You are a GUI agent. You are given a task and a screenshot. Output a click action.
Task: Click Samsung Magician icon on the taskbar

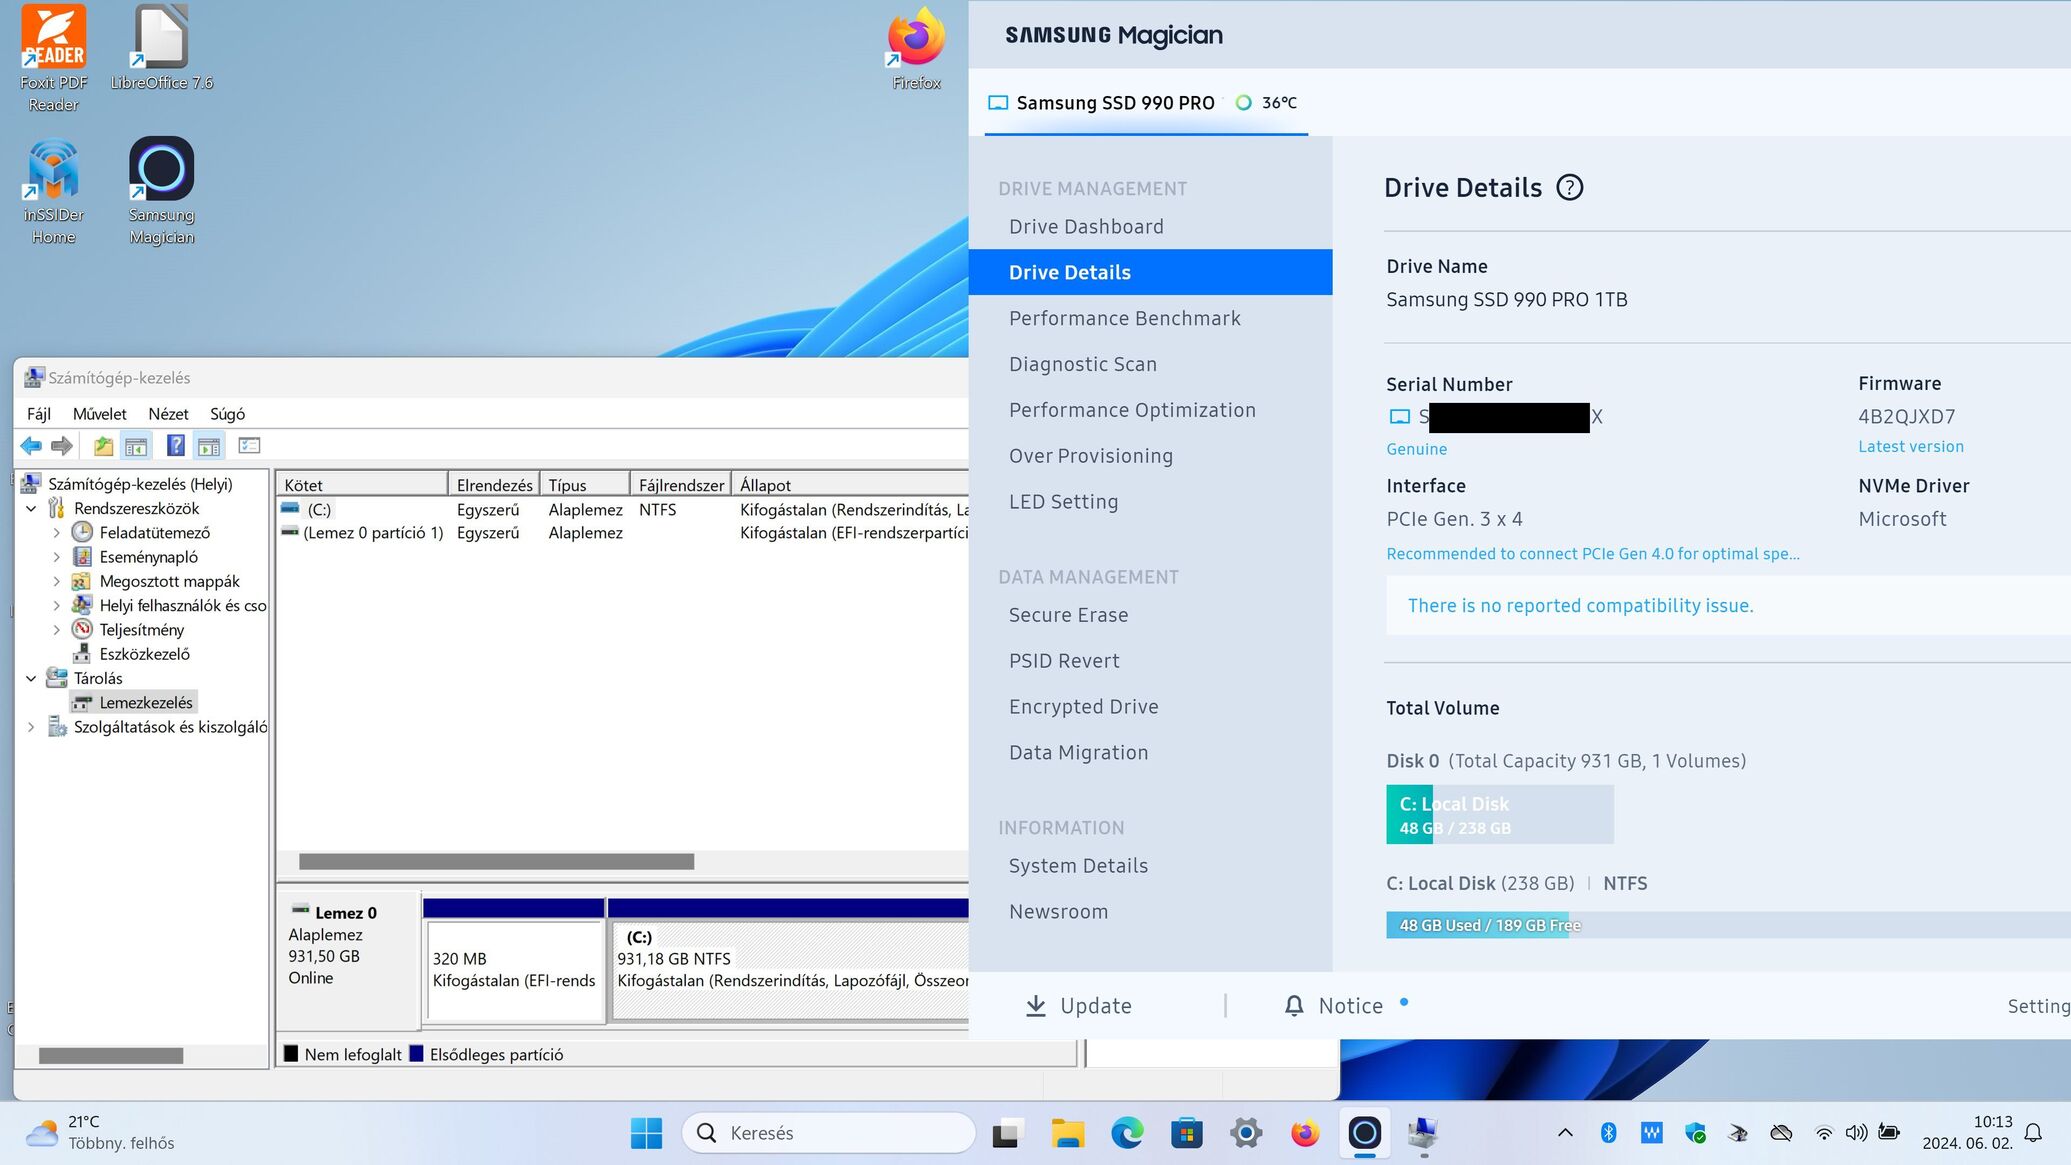[1365, 1133]
